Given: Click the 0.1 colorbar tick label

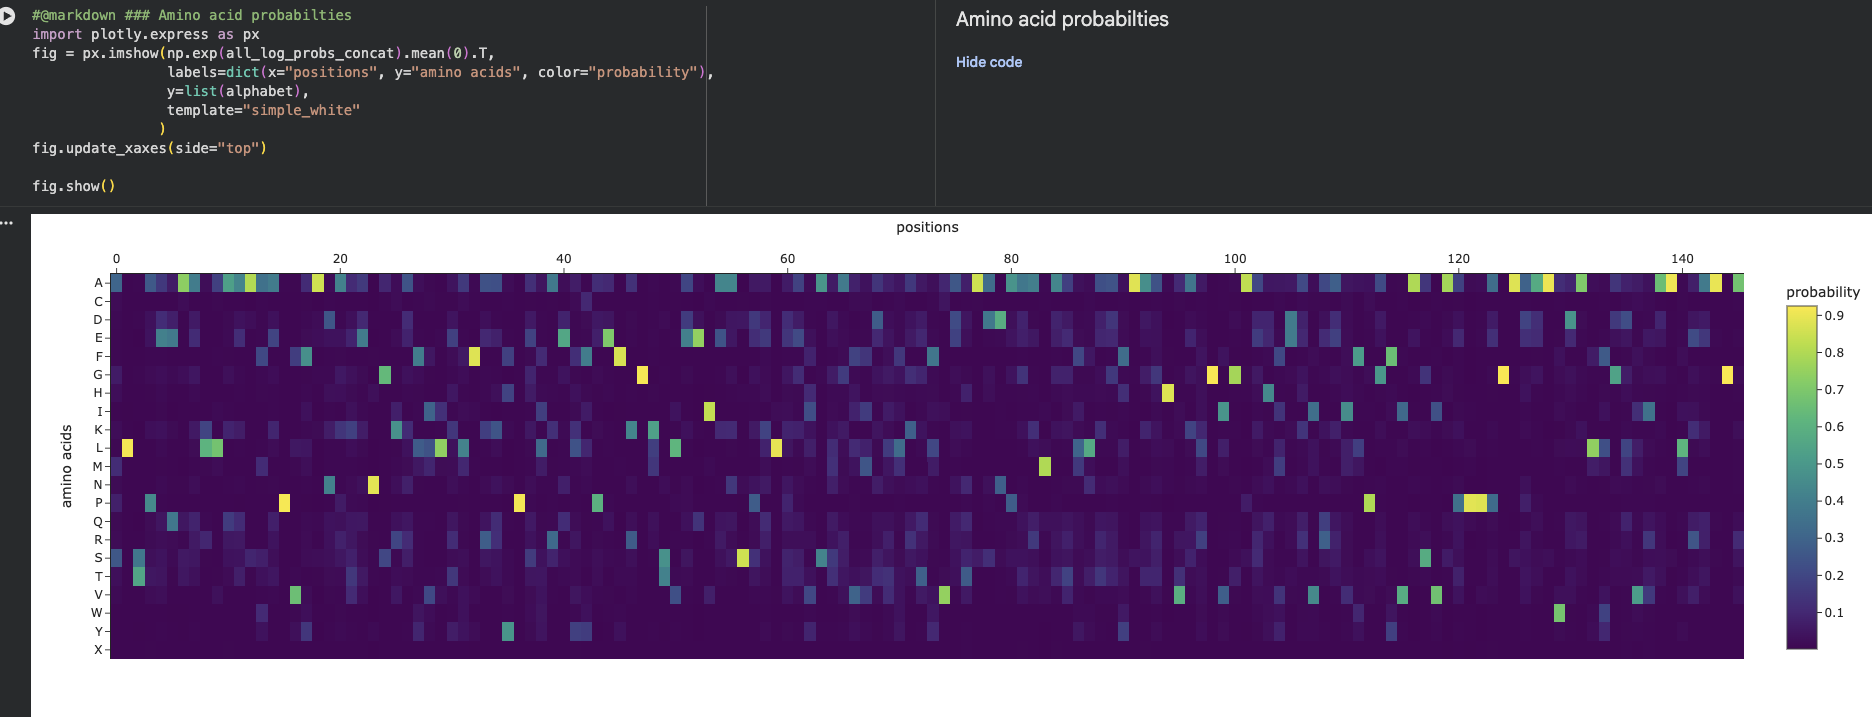Looking at the screenshot, I should (1834, 613).
